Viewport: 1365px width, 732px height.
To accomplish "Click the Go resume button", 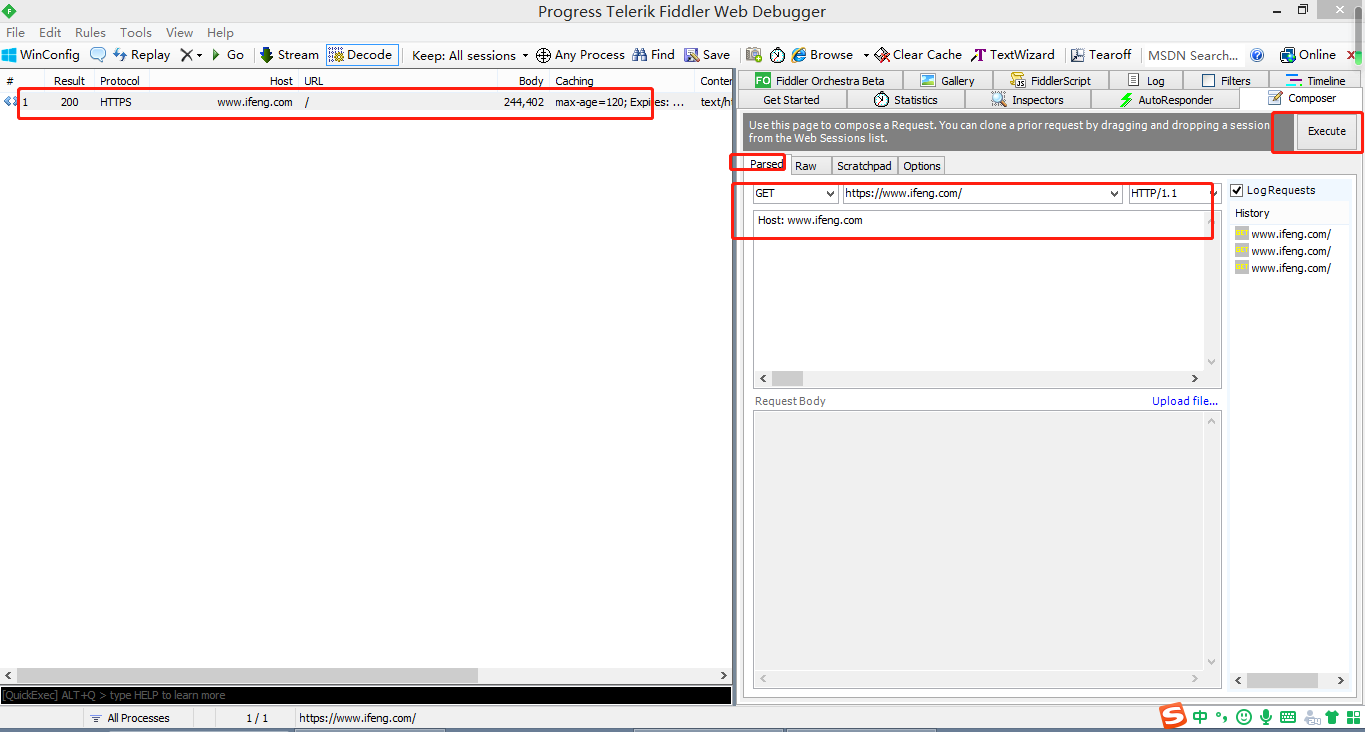I will point(227,55).
